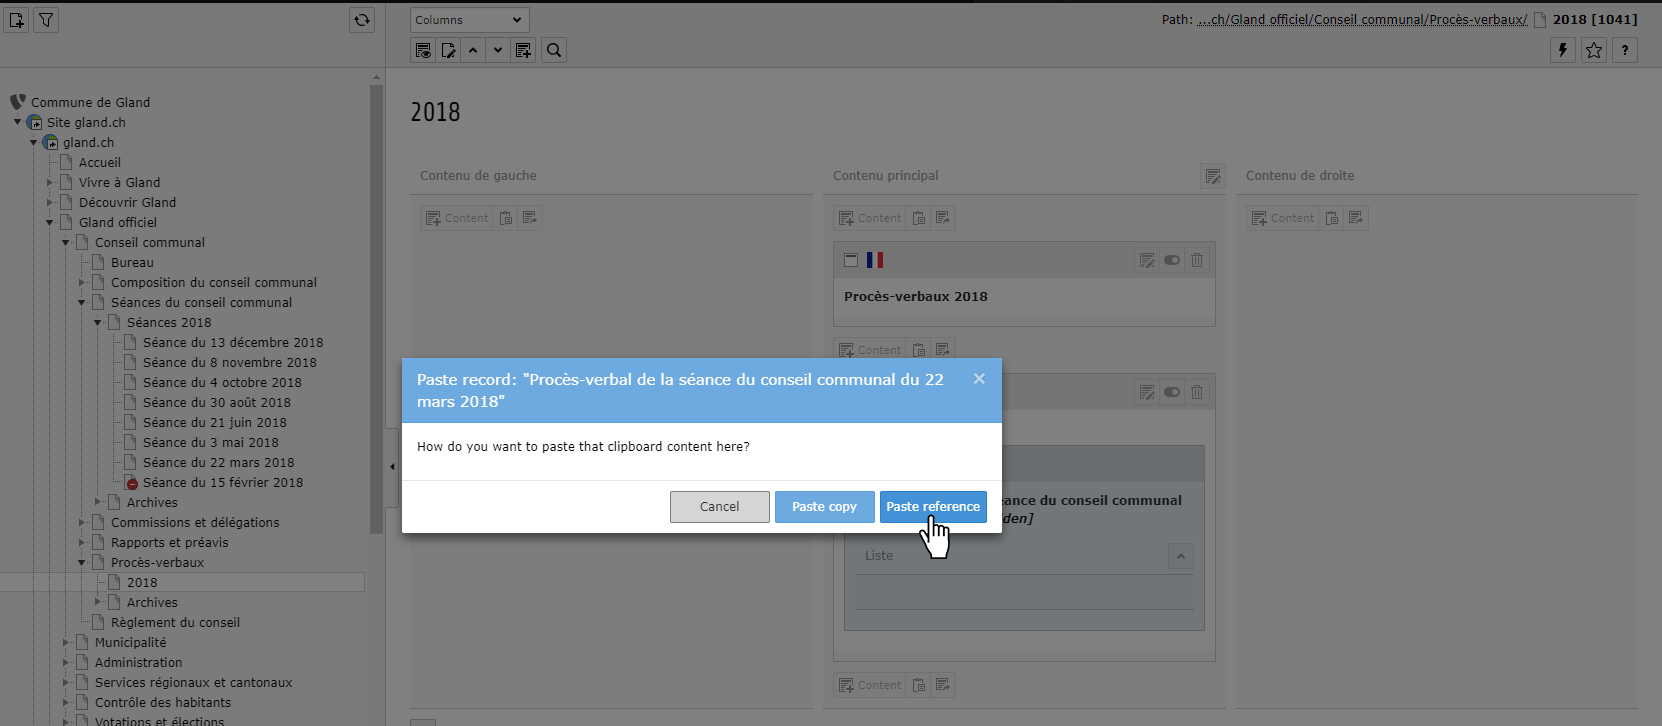Click the search magnifier icon
1662x726 pixels.
pos(554,50)
